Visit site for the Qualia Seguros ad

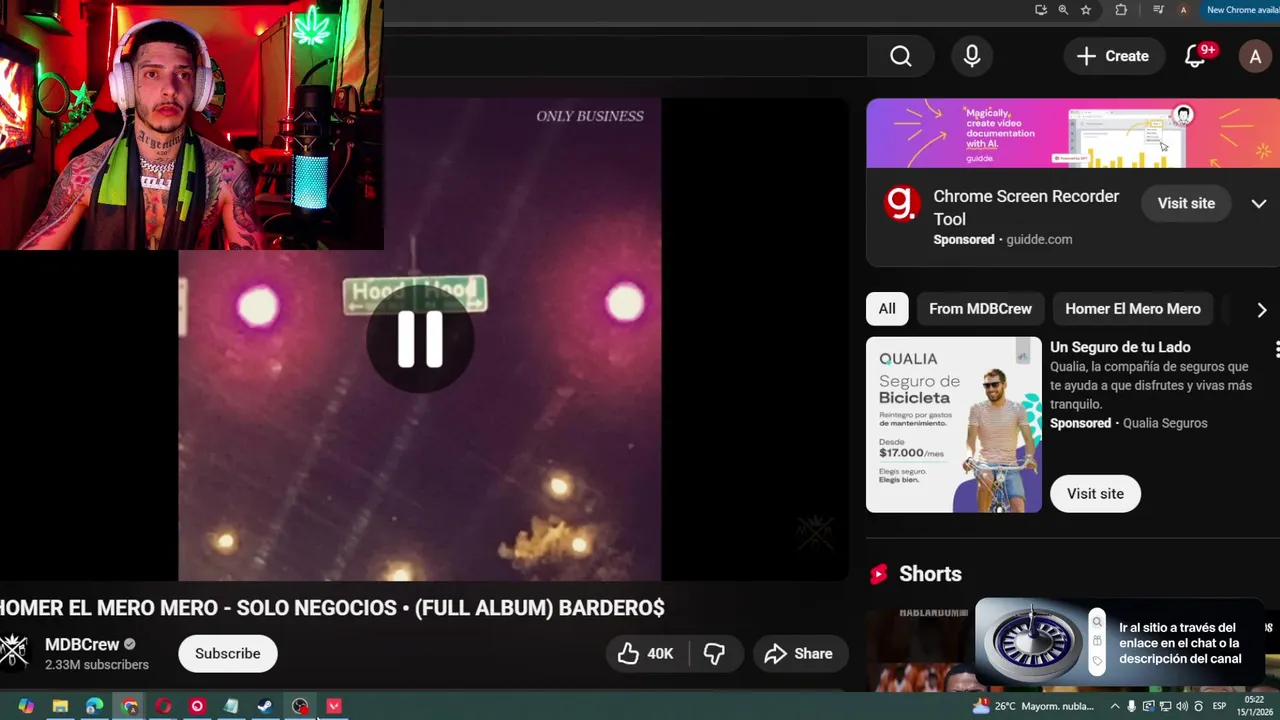[1095, 493]
